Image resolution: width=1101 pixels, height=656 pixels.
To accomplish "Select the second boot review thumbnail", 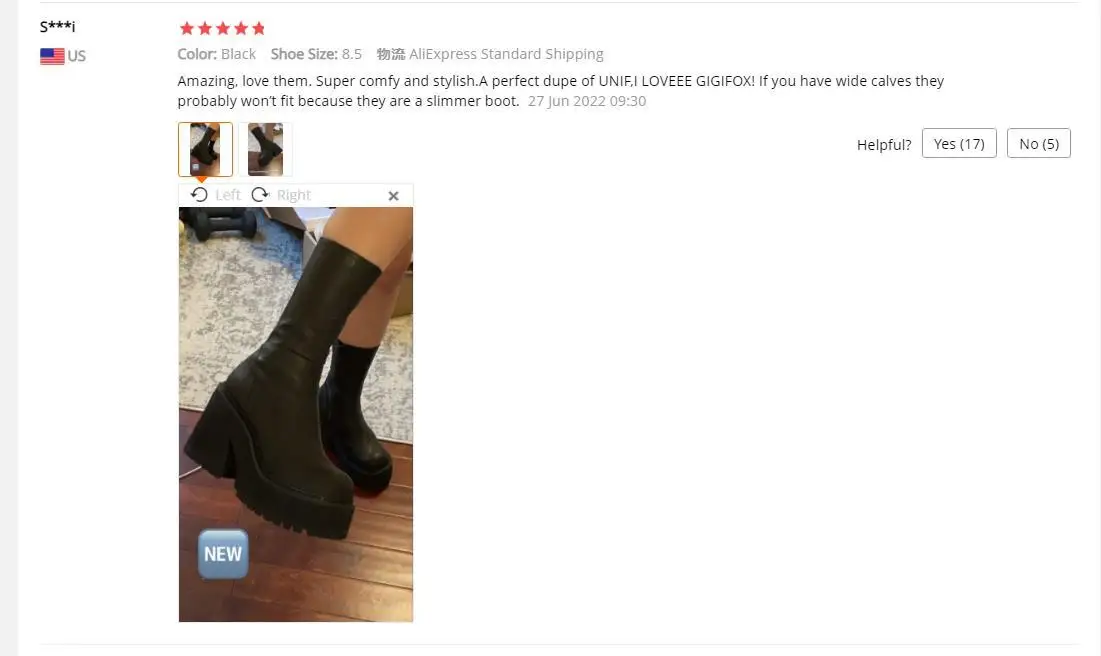I will (x=265, y=149).
